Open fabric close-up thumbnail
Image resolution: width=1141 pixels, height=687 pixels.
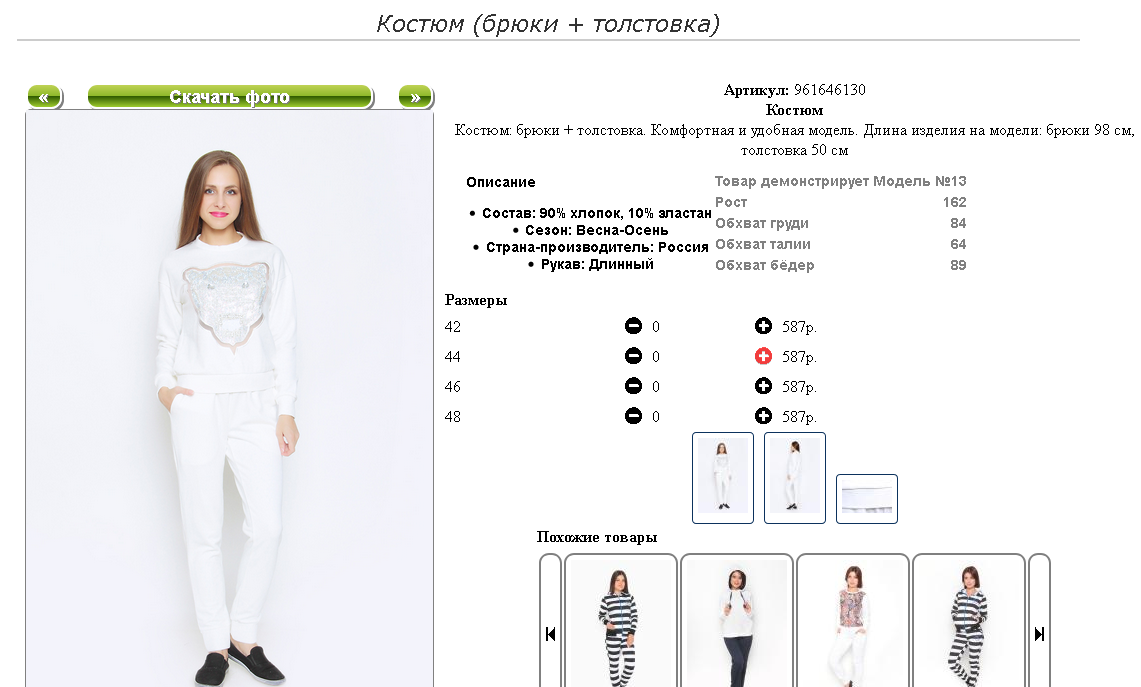(867, 499)
